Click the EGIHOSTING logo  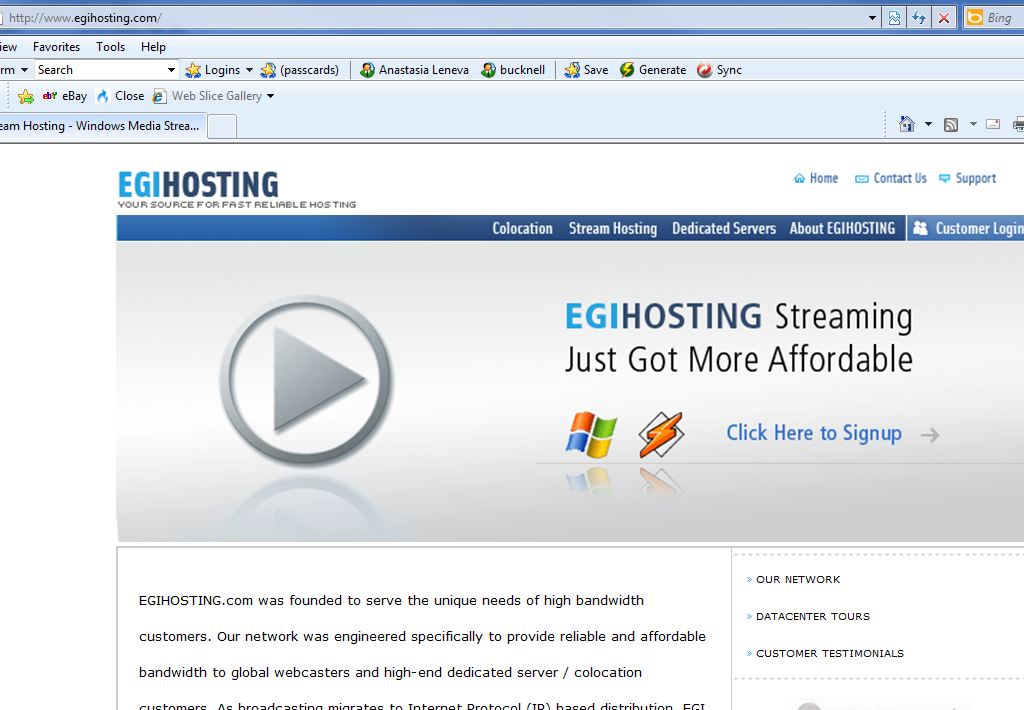(x=236, y=189)
